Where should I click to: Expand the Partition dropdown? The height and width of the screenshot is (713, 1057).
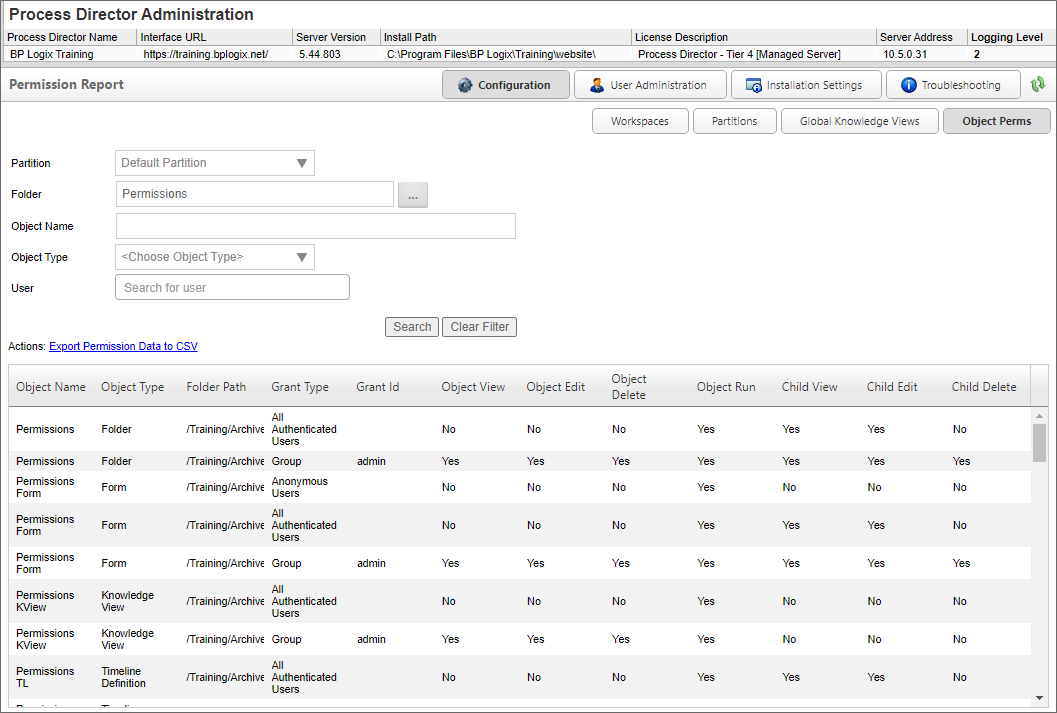pyautogui.click(x=301, y=163)
